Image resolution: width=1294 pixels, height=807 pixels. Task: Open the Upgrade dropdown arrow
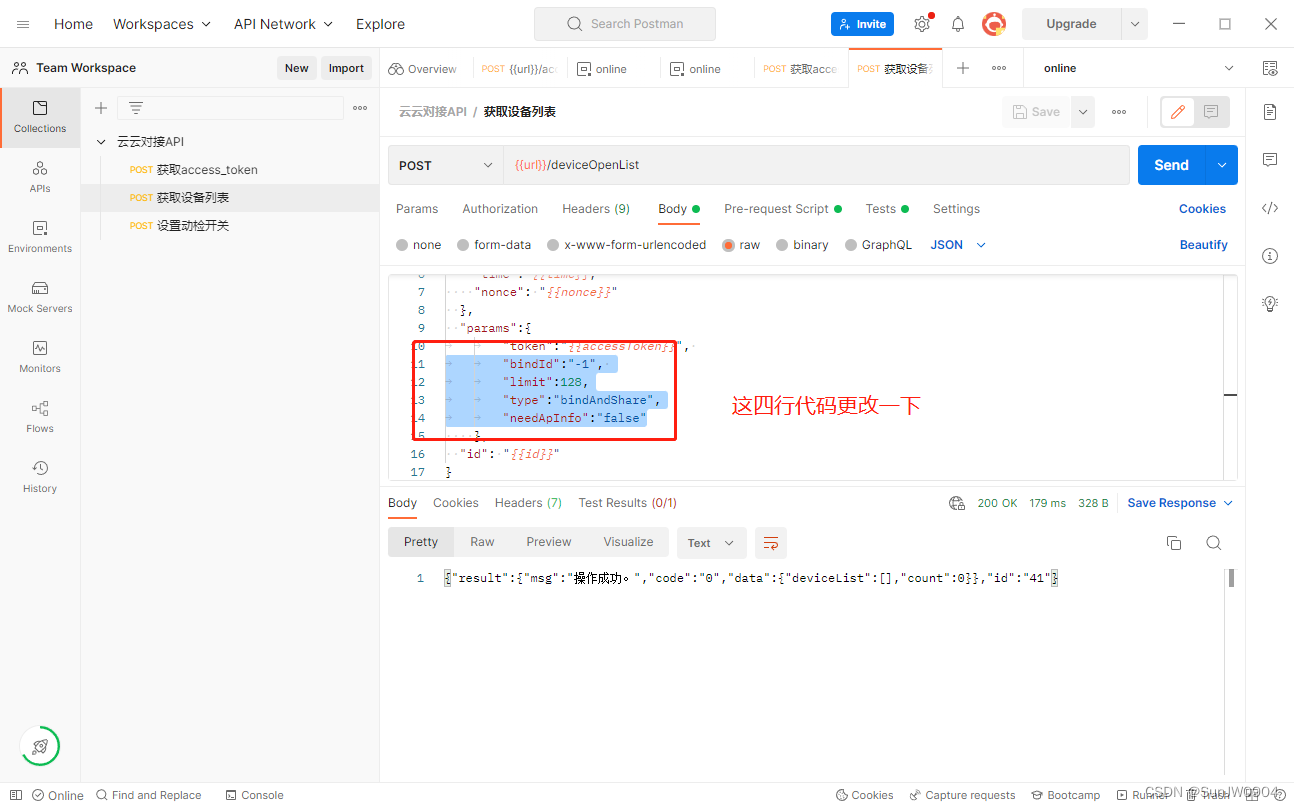(1134, 24)
